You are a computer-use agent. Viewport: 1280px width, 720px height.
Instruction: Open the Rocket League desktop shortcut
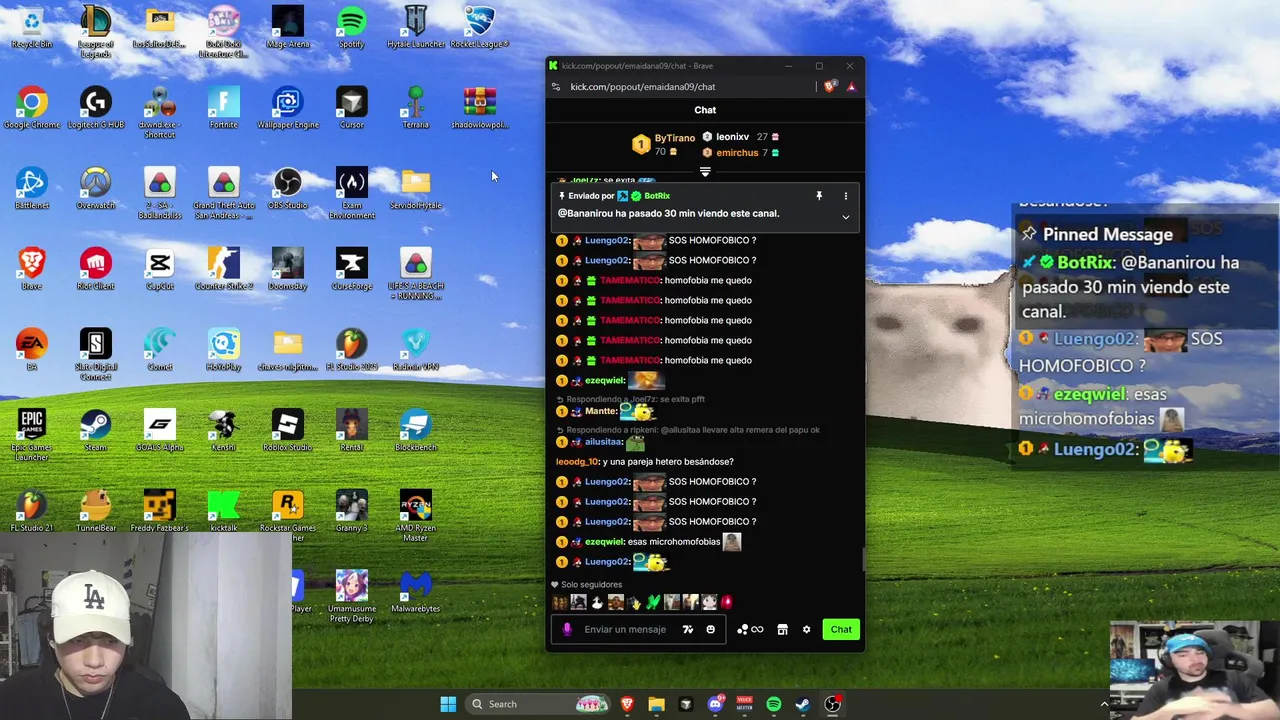click(480, 27)
